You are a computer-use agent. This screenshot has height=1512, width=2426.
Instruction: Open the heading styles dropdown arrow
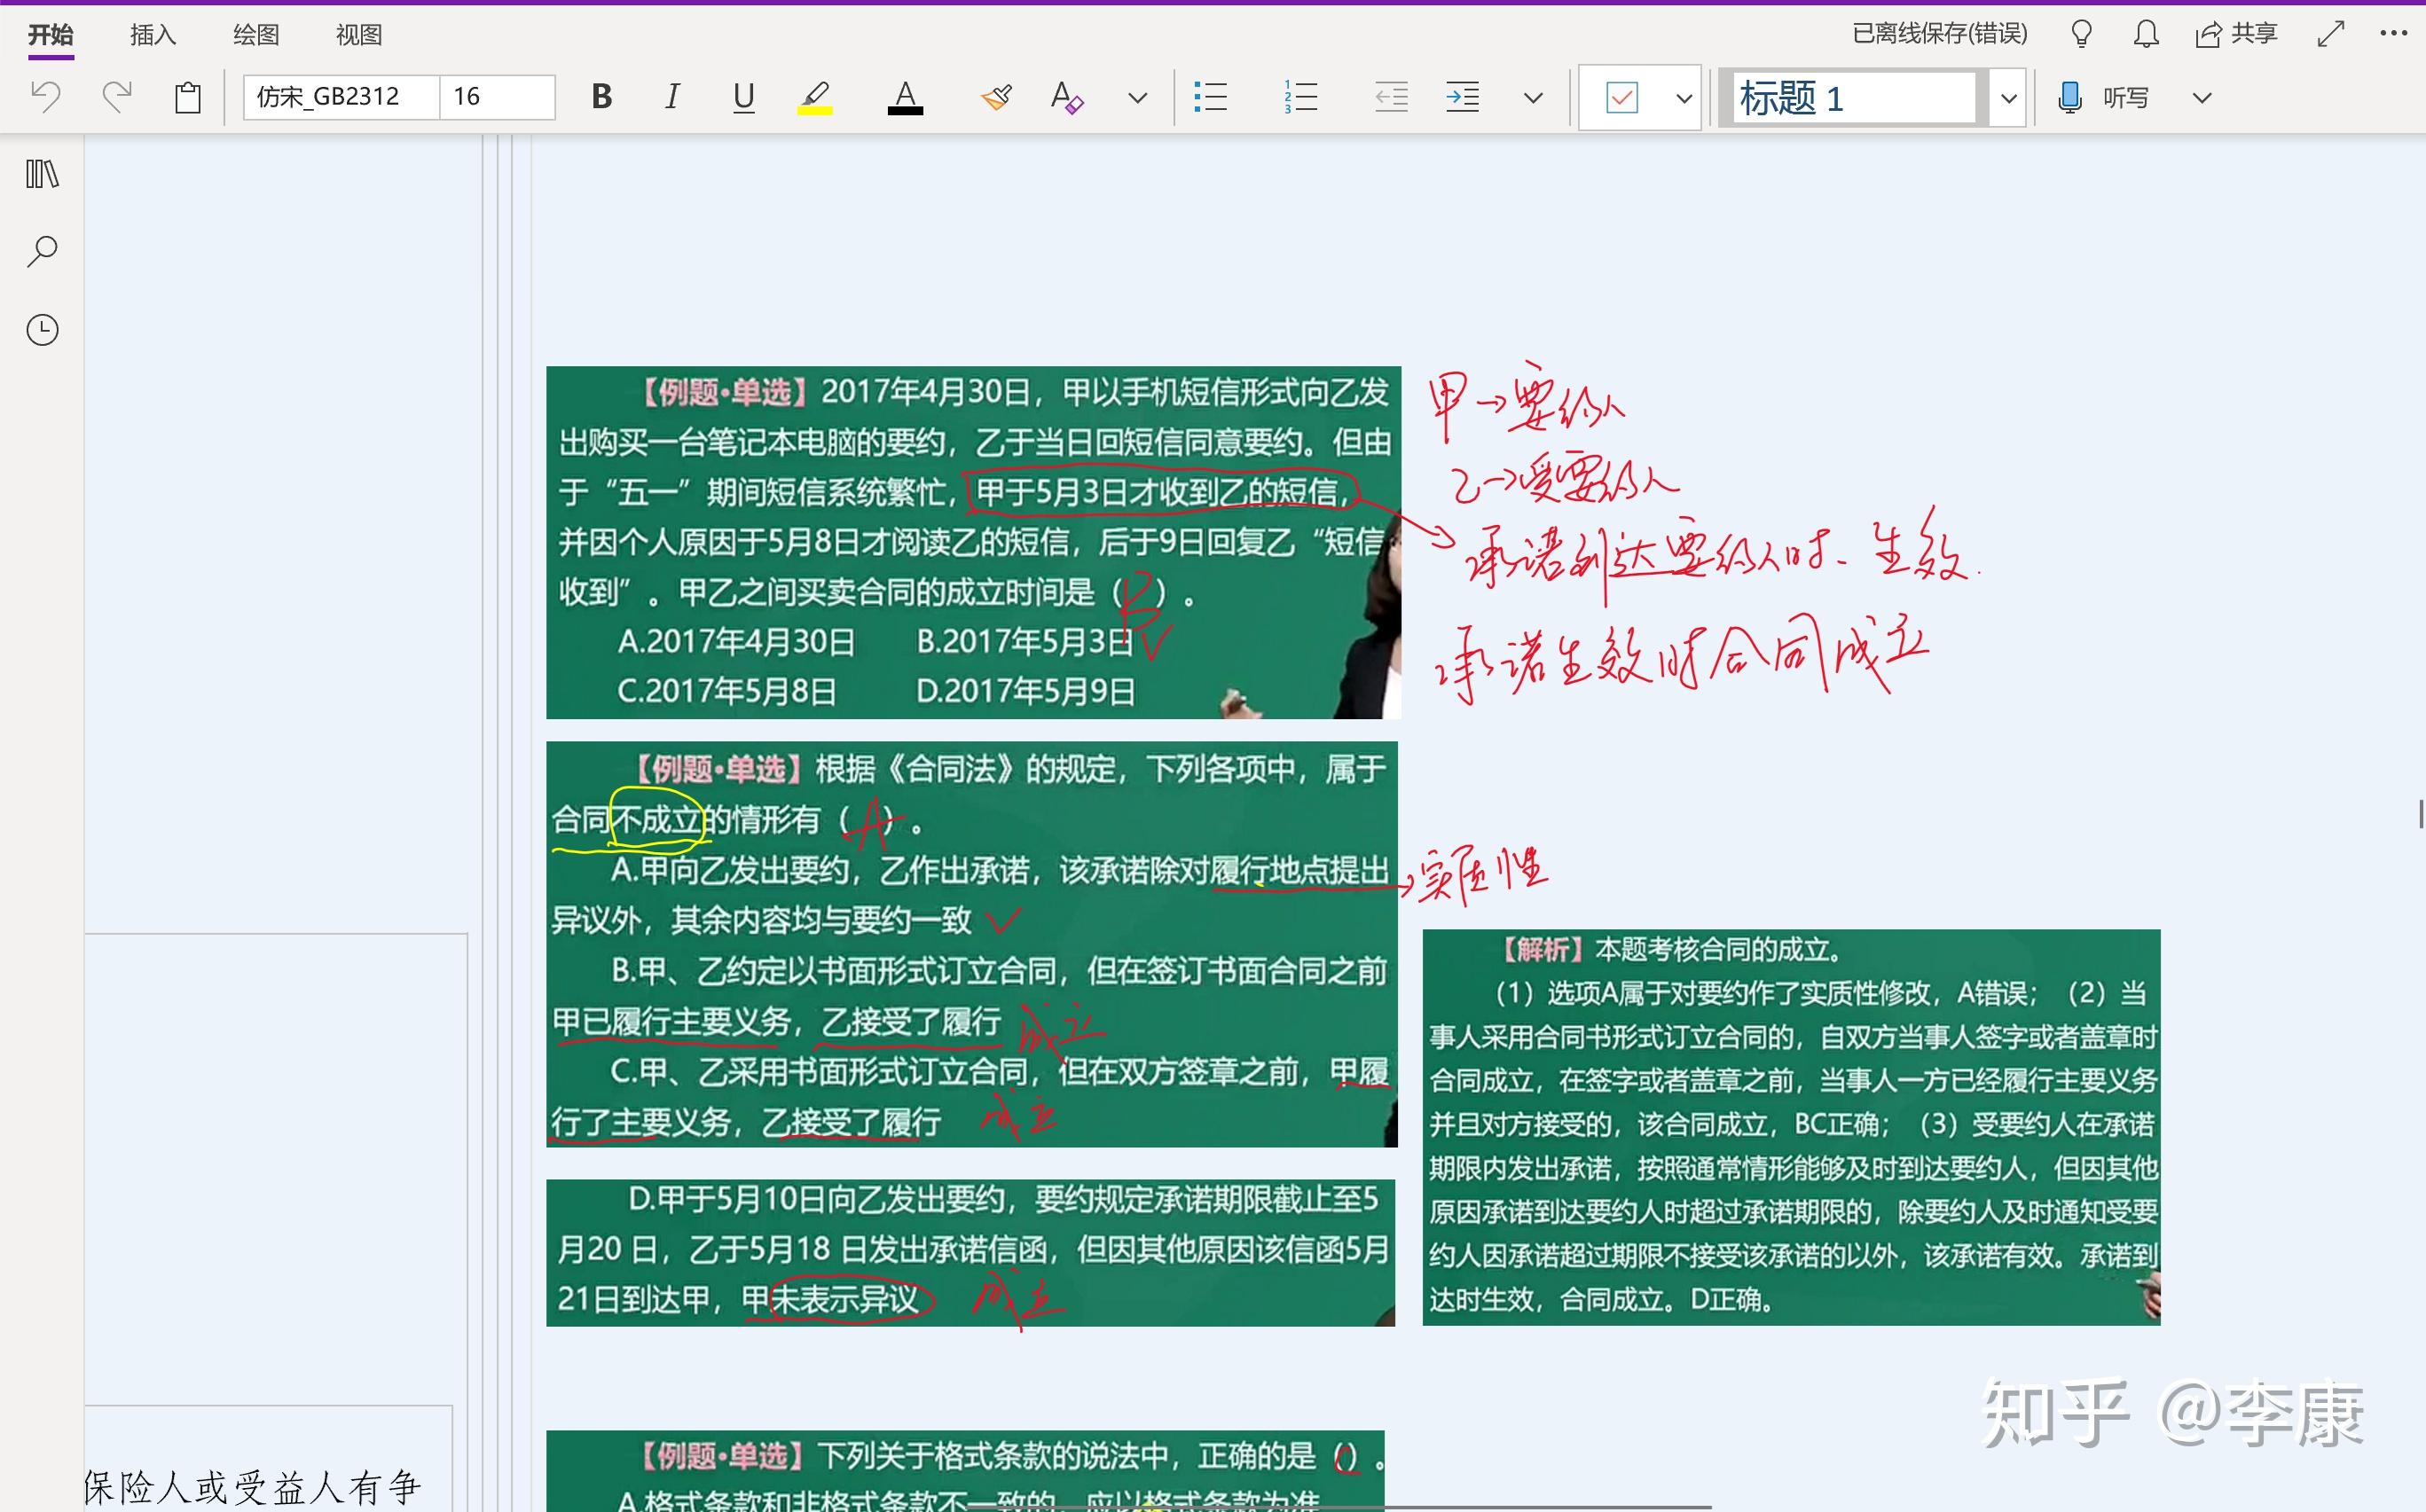2008,98
